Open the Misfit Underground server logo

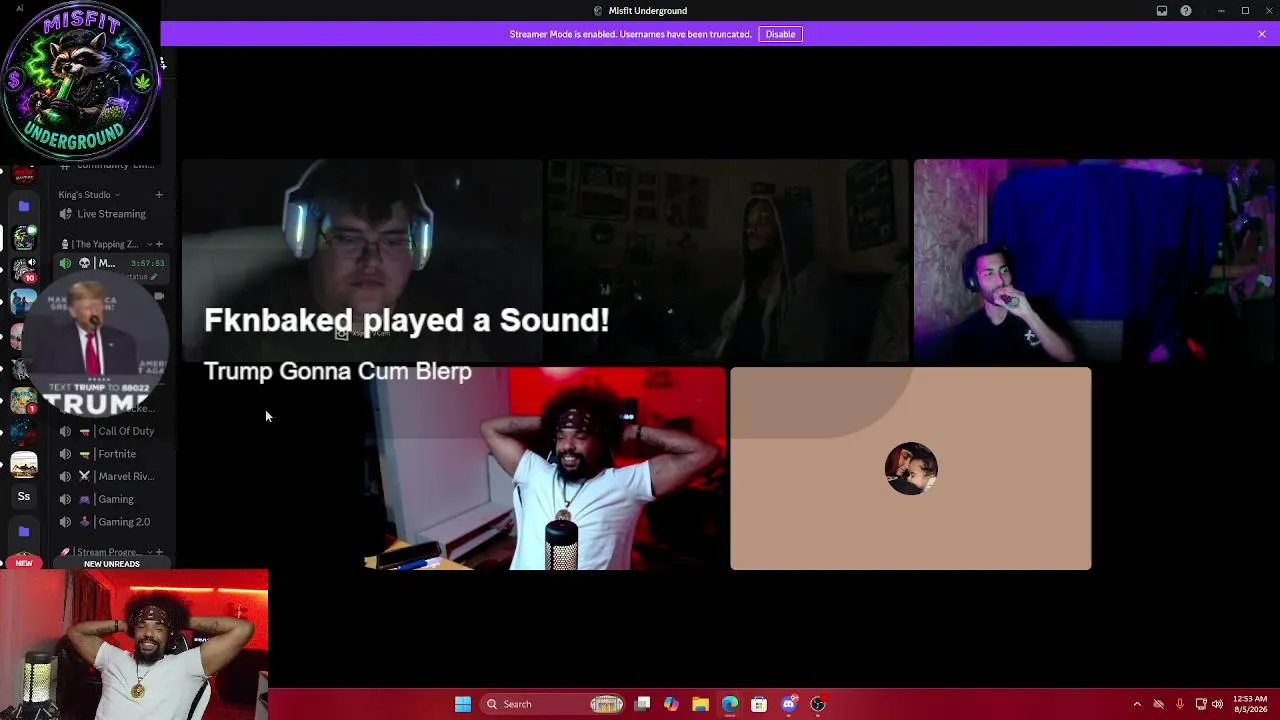(x=80, y=82)
